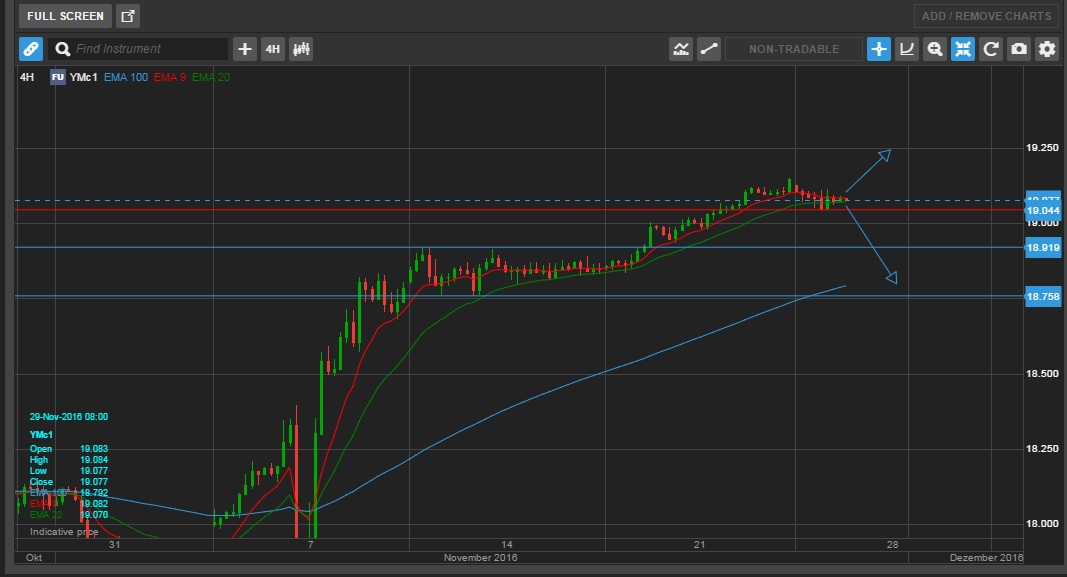Click the 29-Nov-2016 08:00 timestamp
The width and height of the screenshot is (1067, 577).
[x=69, y=417]
